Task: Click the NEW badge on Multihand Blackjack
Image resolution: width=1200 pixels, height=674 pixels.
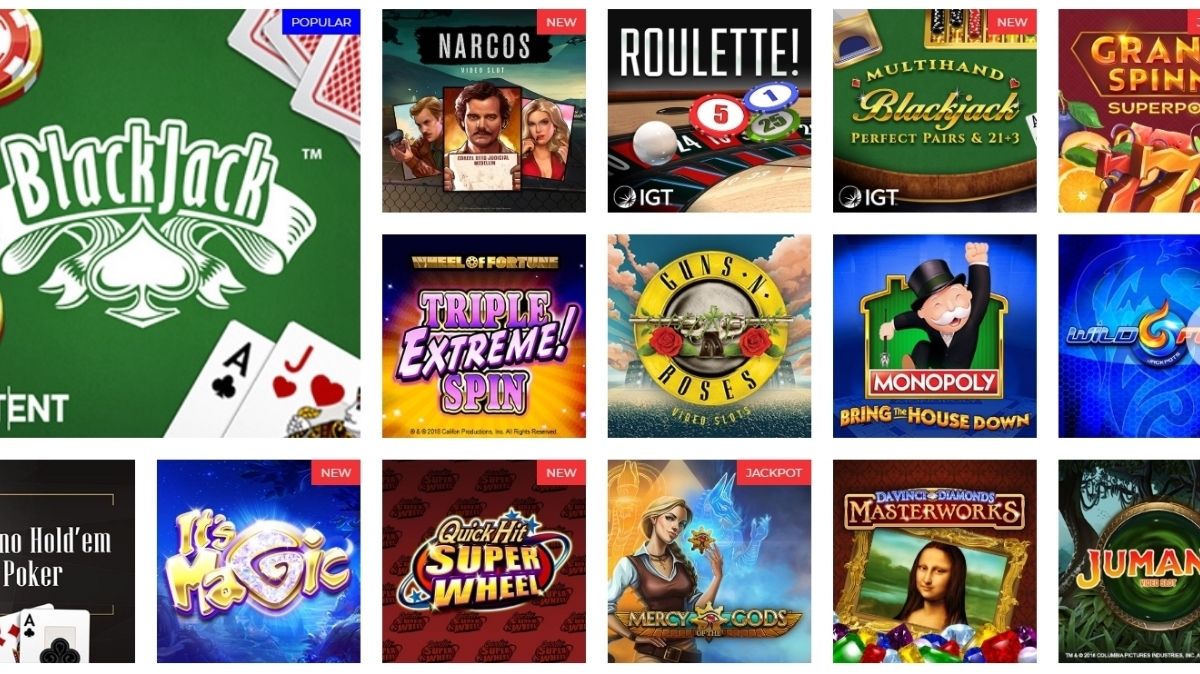Action: (x=1012, y=22)
